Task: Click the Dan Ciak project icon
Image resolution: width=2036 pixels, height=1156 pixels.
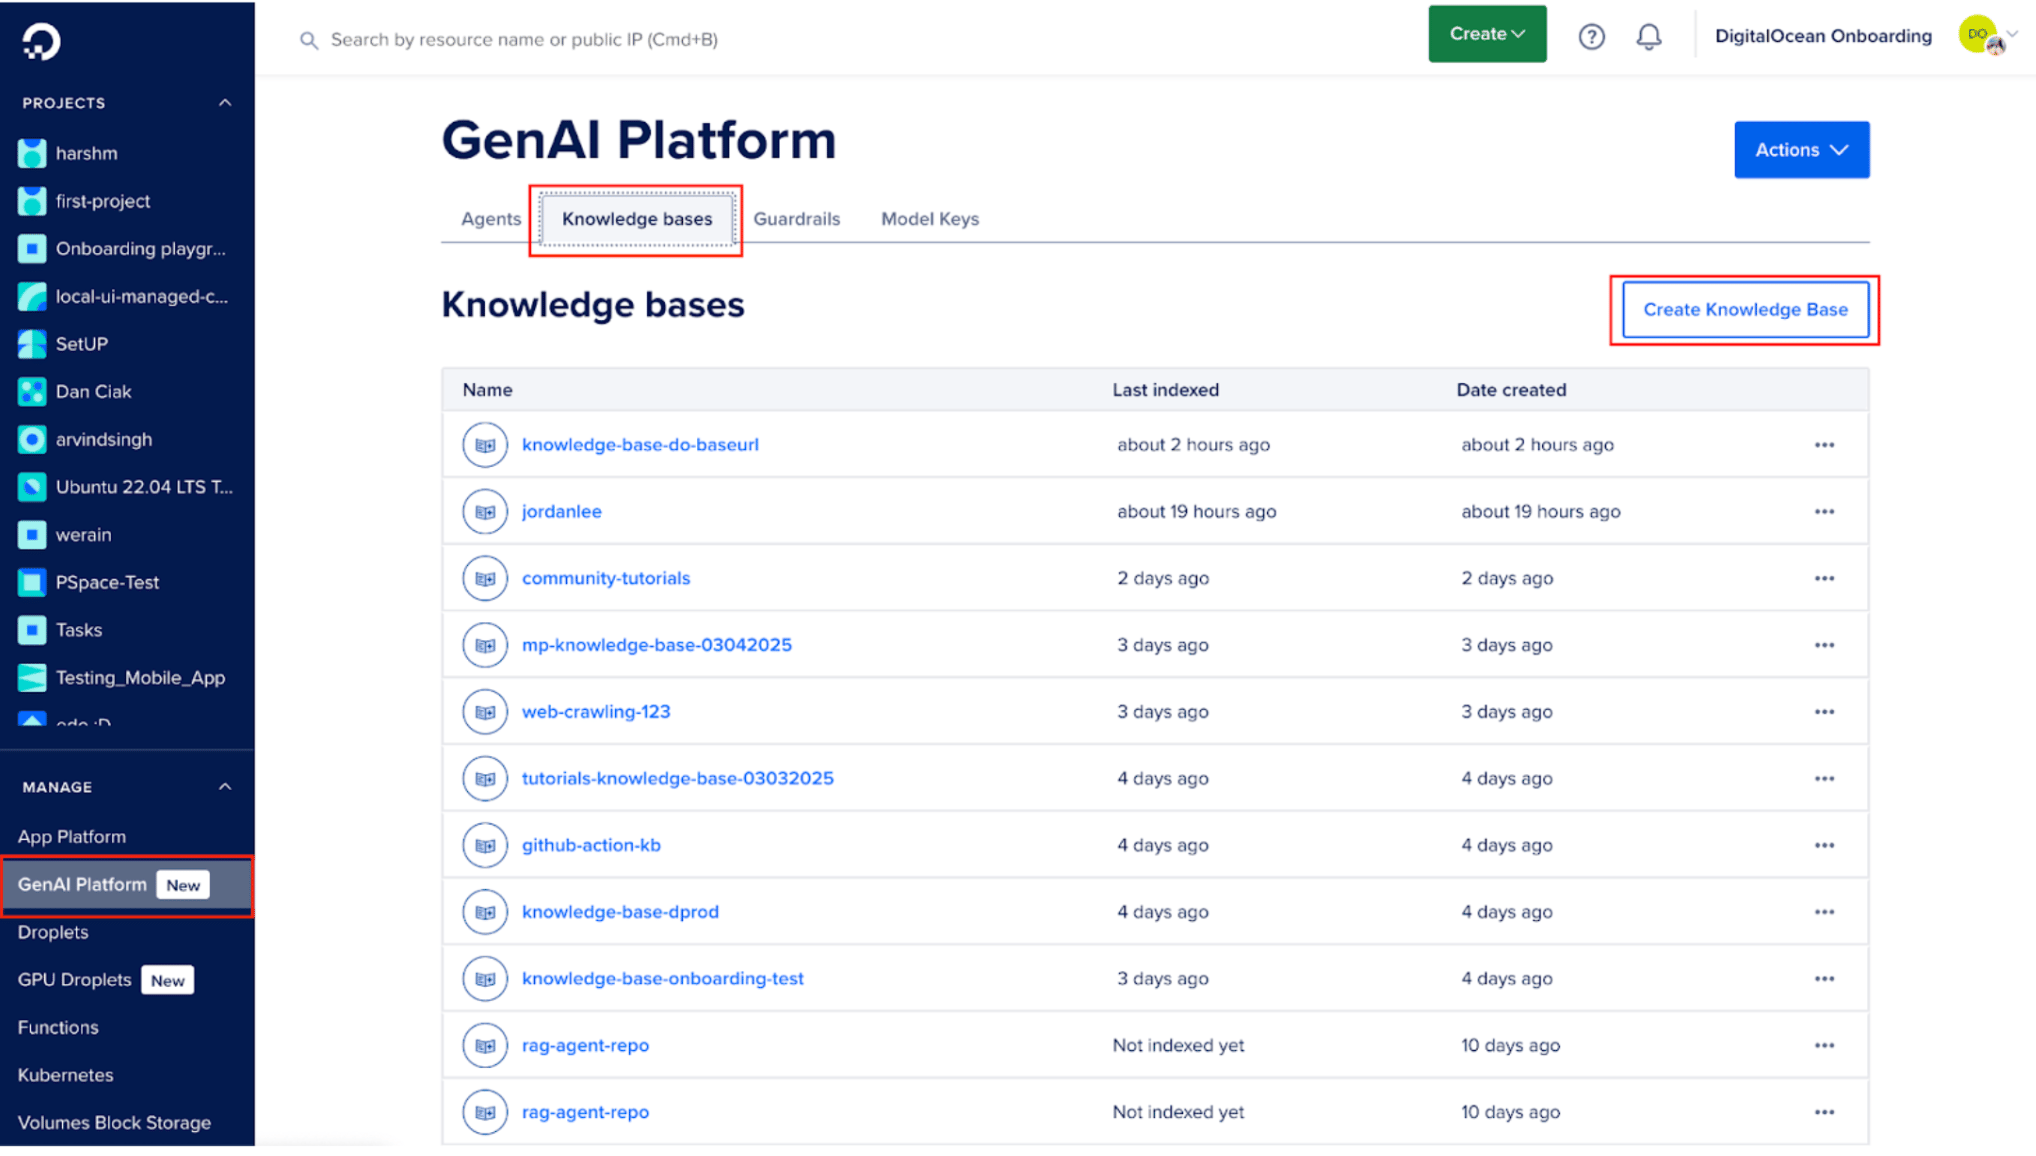Action: tap(32, 391)
